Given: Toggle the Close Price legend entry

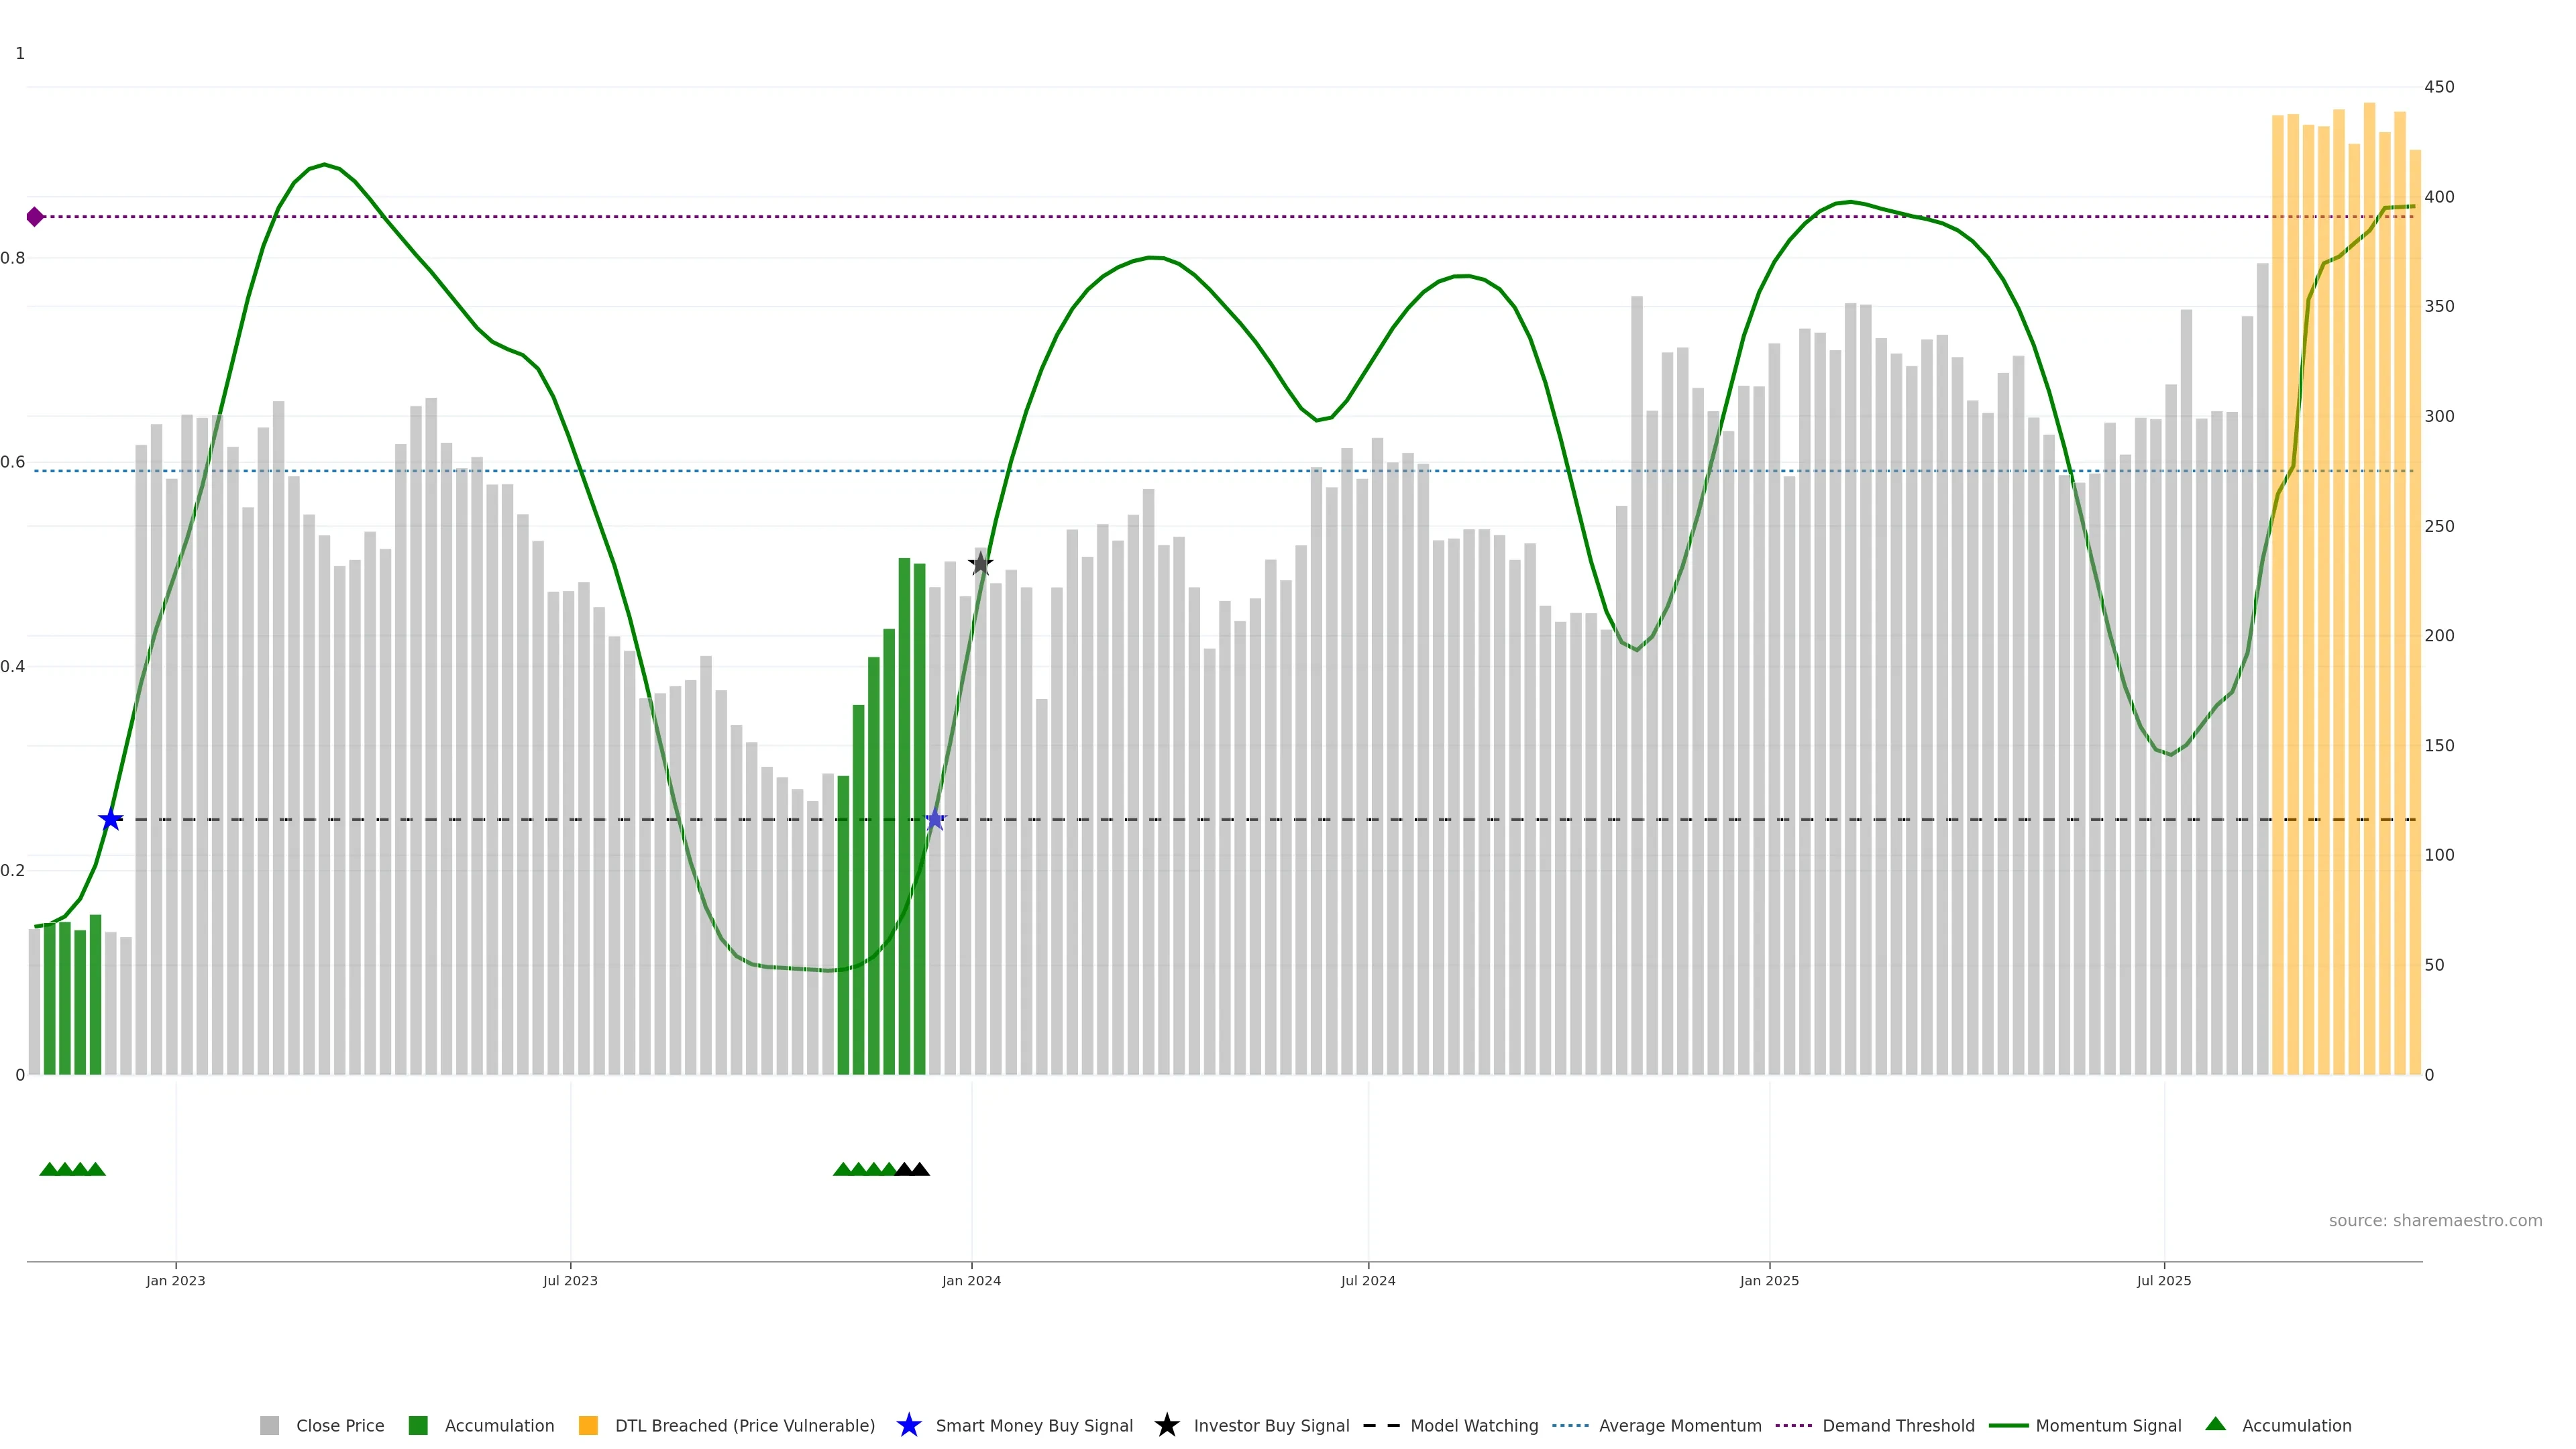Looking at the screenshot, I should click(x=339, y=1425).
